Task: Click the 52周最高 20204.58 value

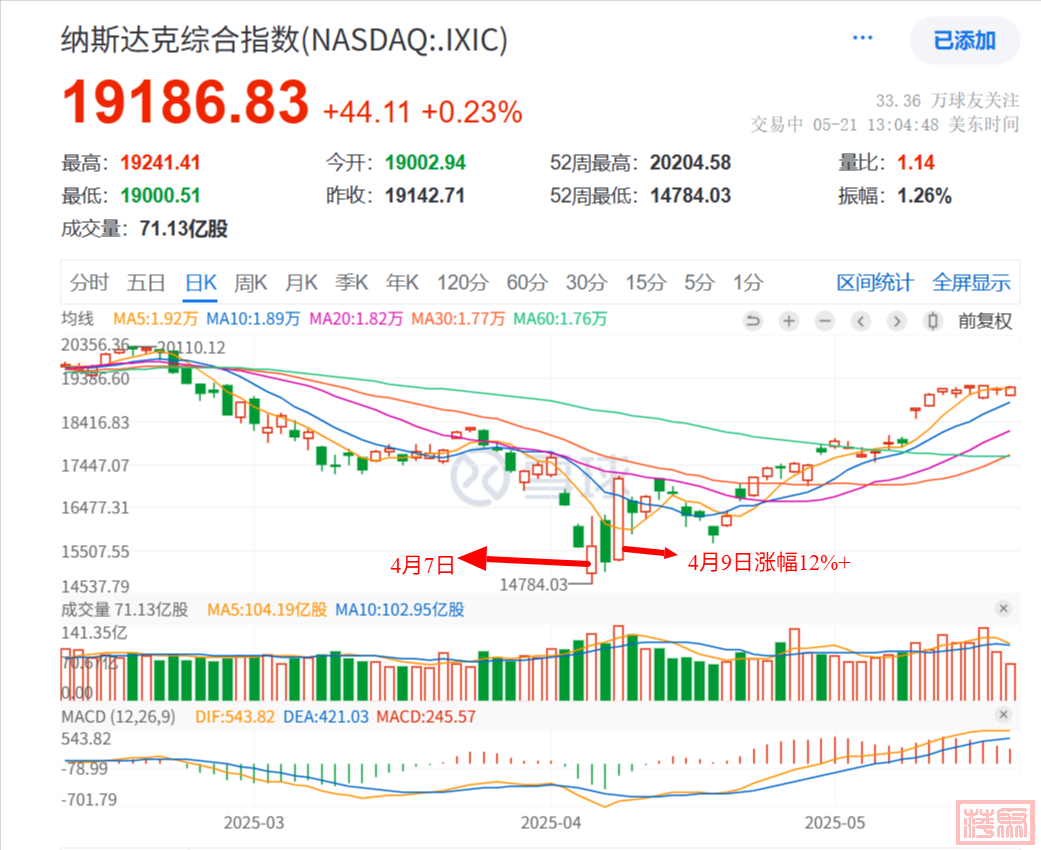Action: point(690,163)
